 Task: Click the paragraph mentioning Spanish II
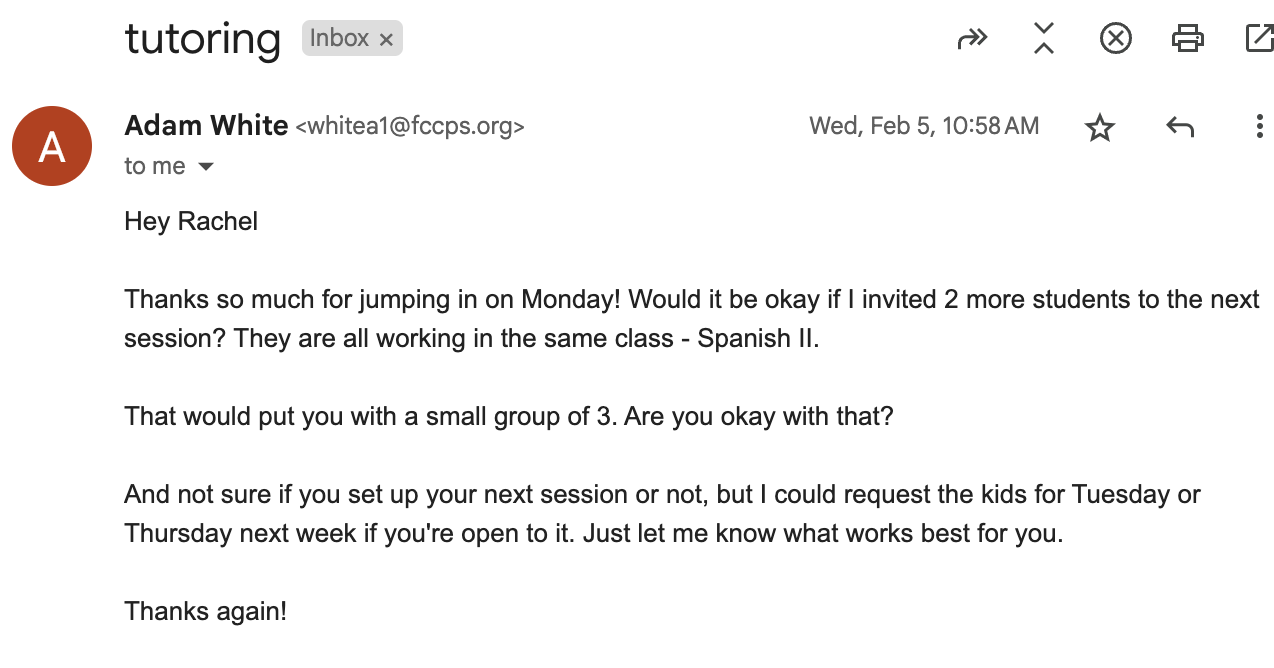pos(691,319)
